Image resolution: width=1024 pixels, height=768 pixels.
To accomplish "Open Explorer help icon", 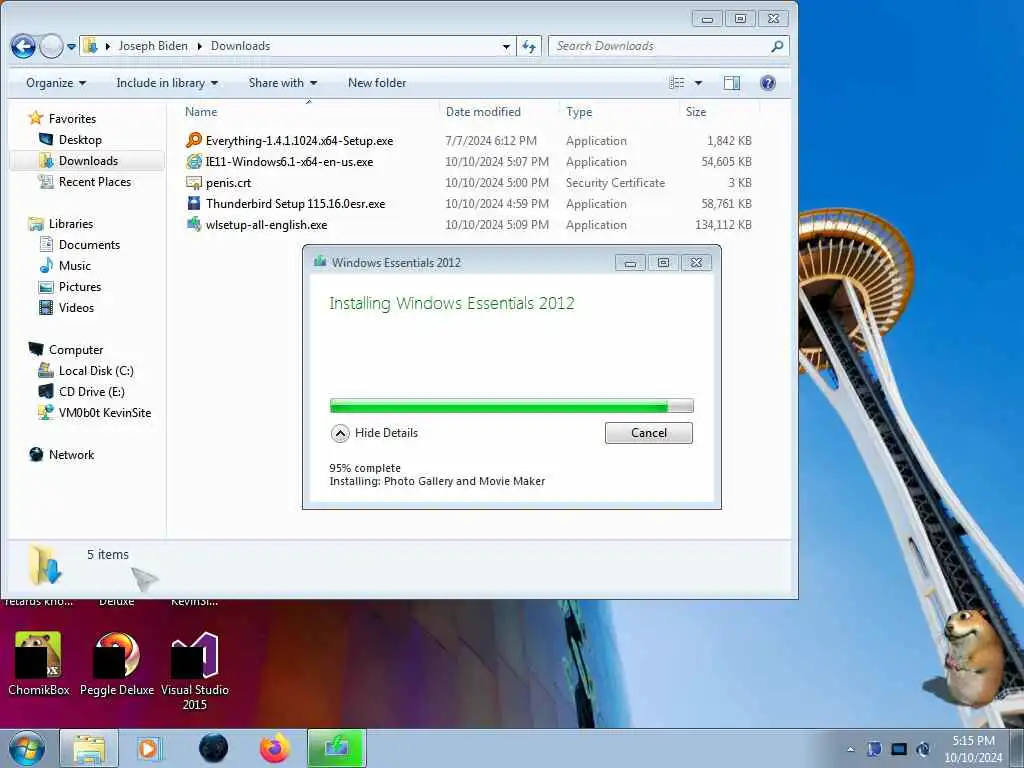I will [x=768, y=83].
